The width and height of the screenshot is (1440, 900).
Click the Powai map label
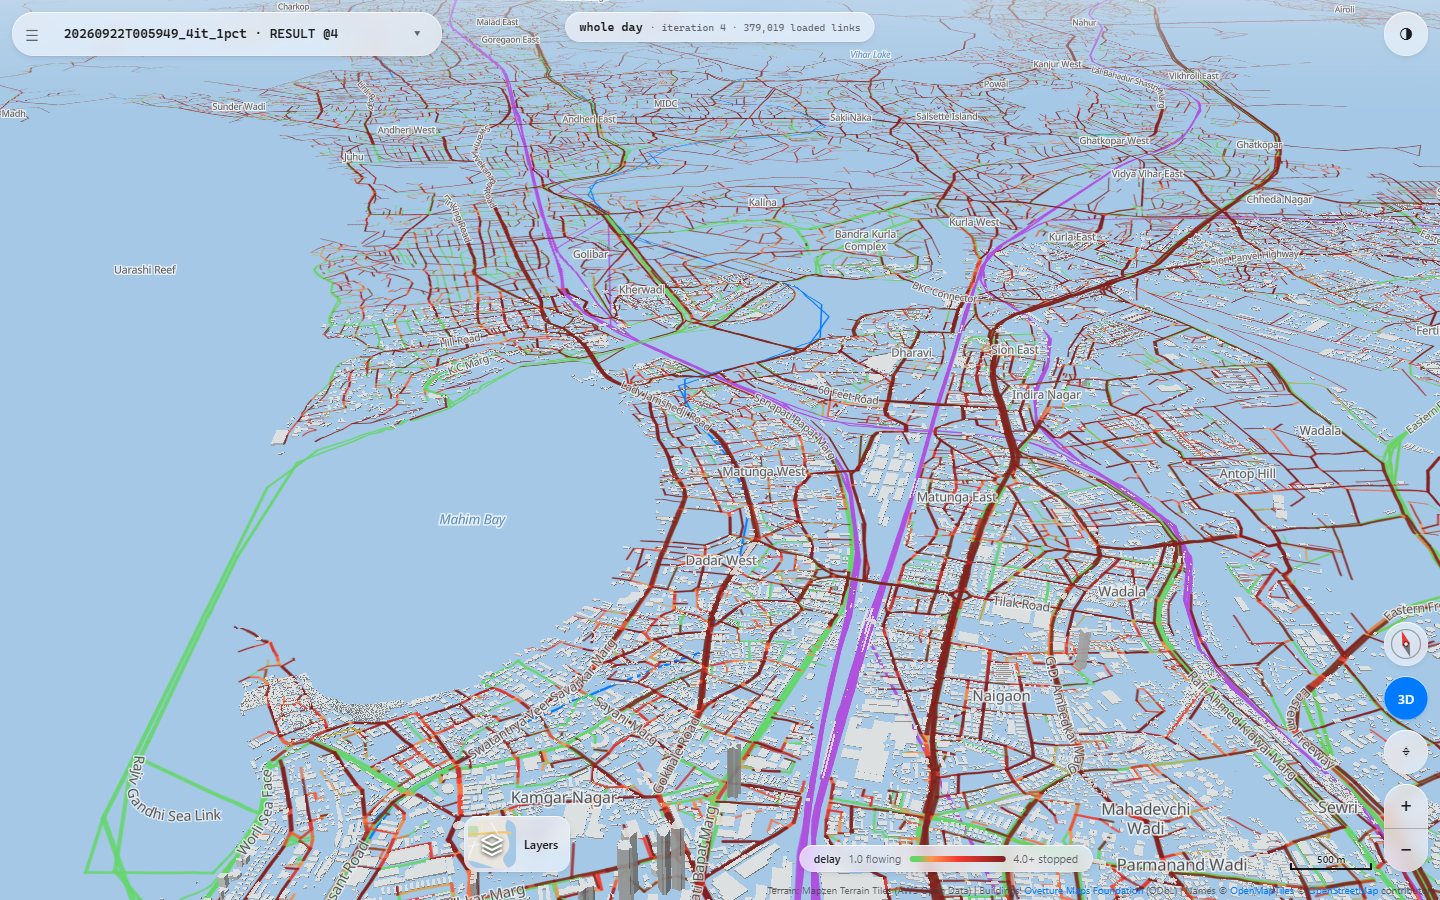[x=996, y=84]
